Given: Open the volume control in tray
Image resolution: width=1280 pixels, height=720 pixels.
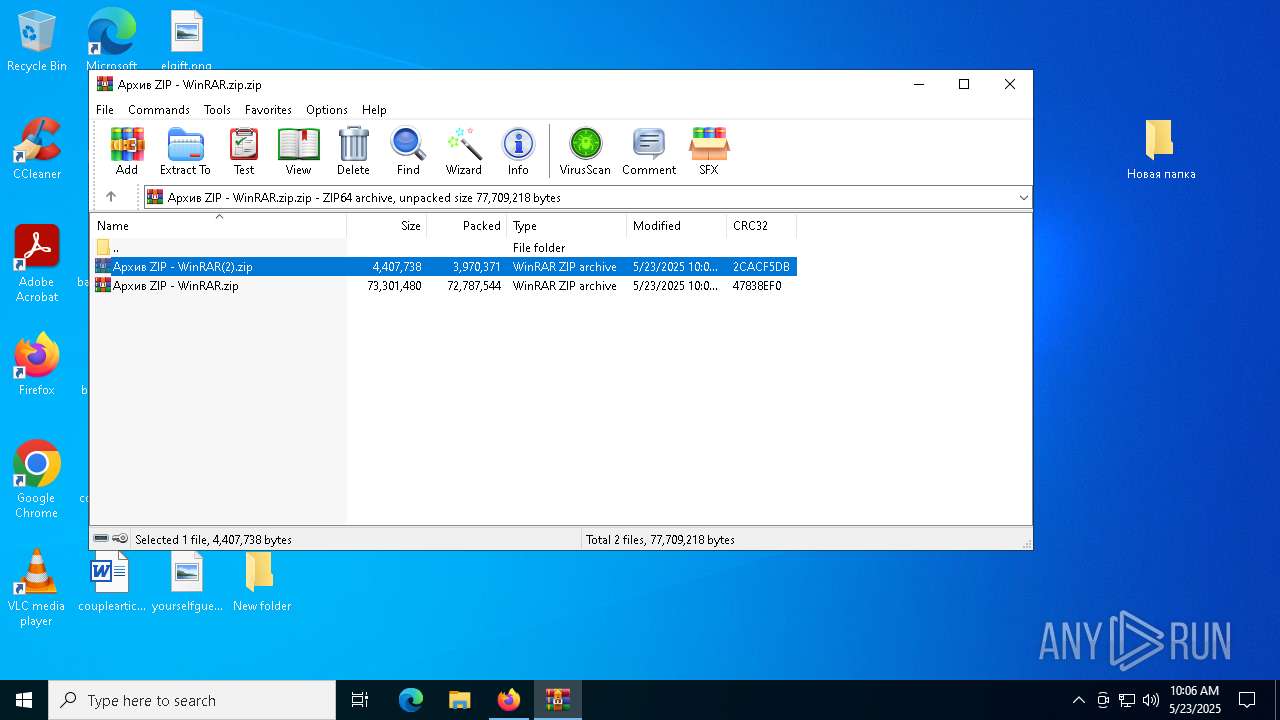Looking at the screenshot, I should [1151, 700].
